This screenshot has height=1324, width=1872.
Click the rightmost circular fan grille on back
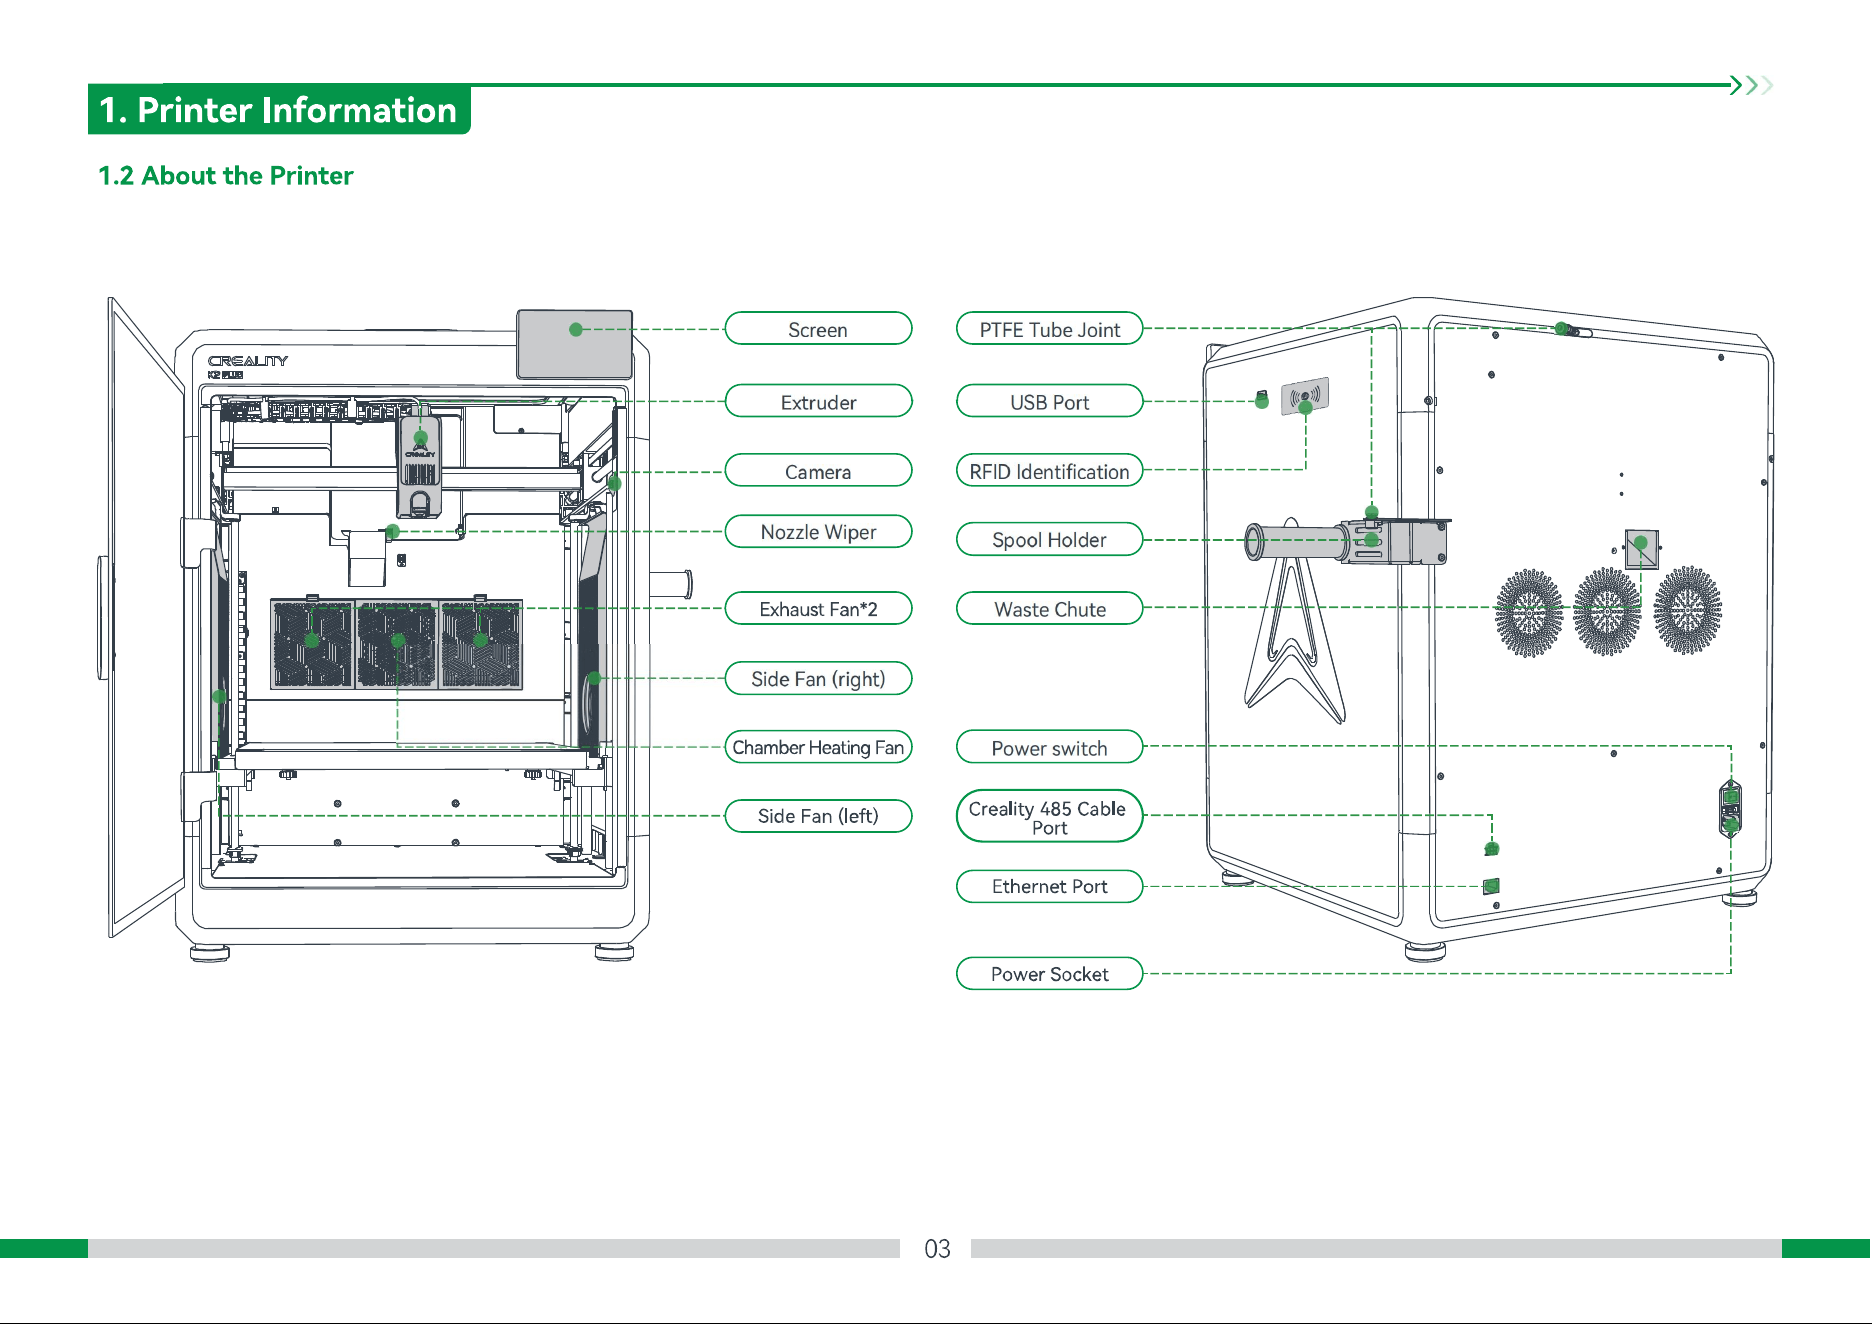point(1687,609)
